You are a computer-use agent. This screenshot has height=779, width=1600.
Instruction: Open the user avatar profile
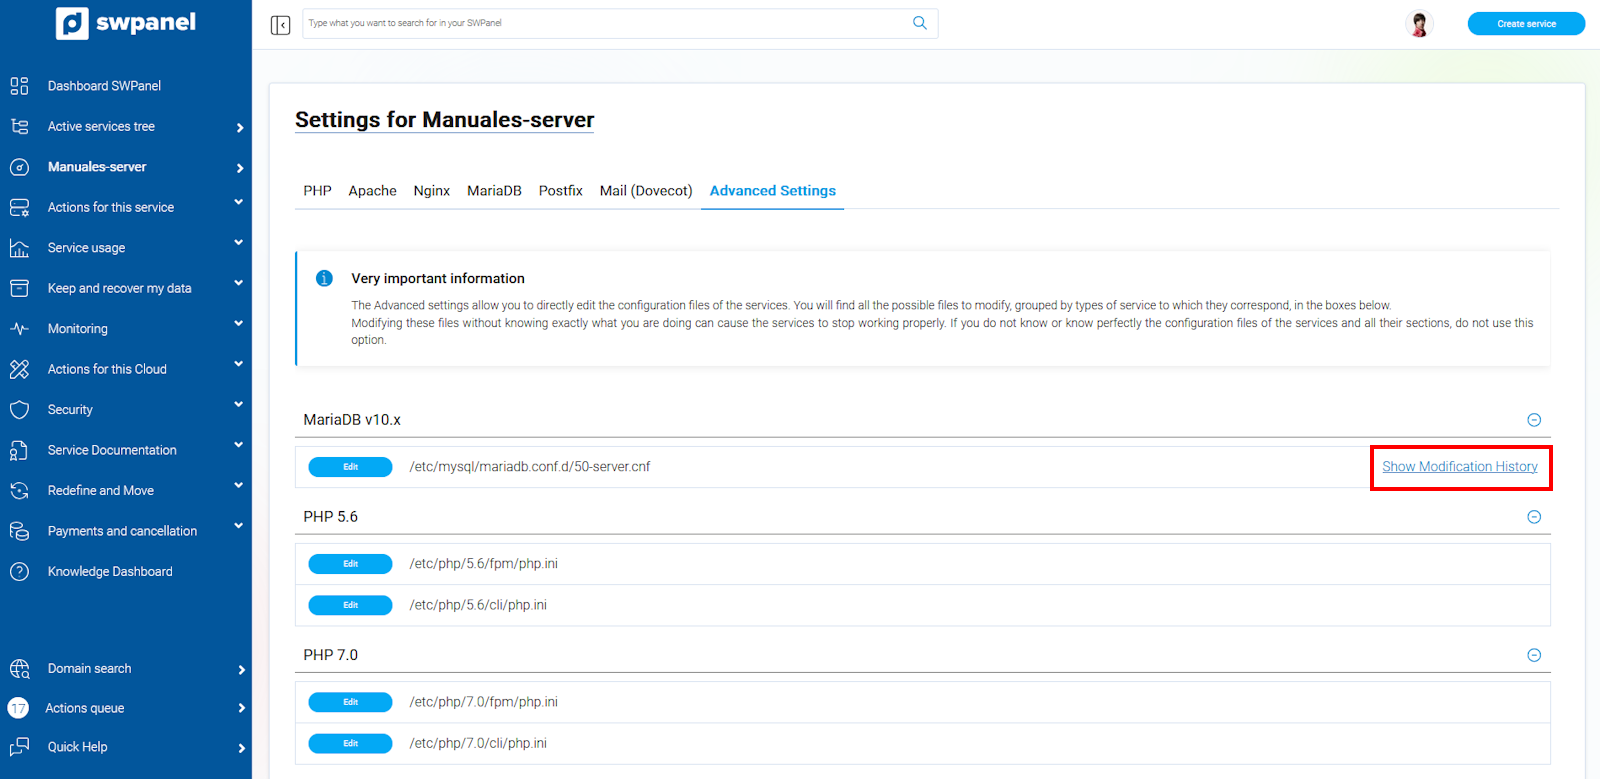[x=1418, y=24]
